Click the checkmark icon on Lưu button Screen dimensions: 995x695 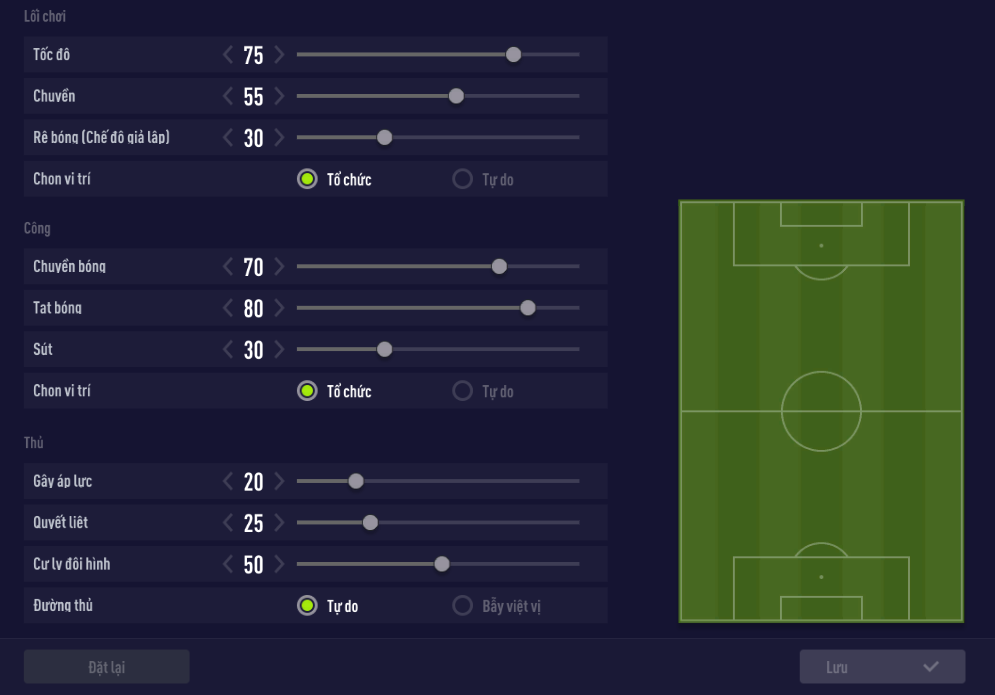pos(931,667)
